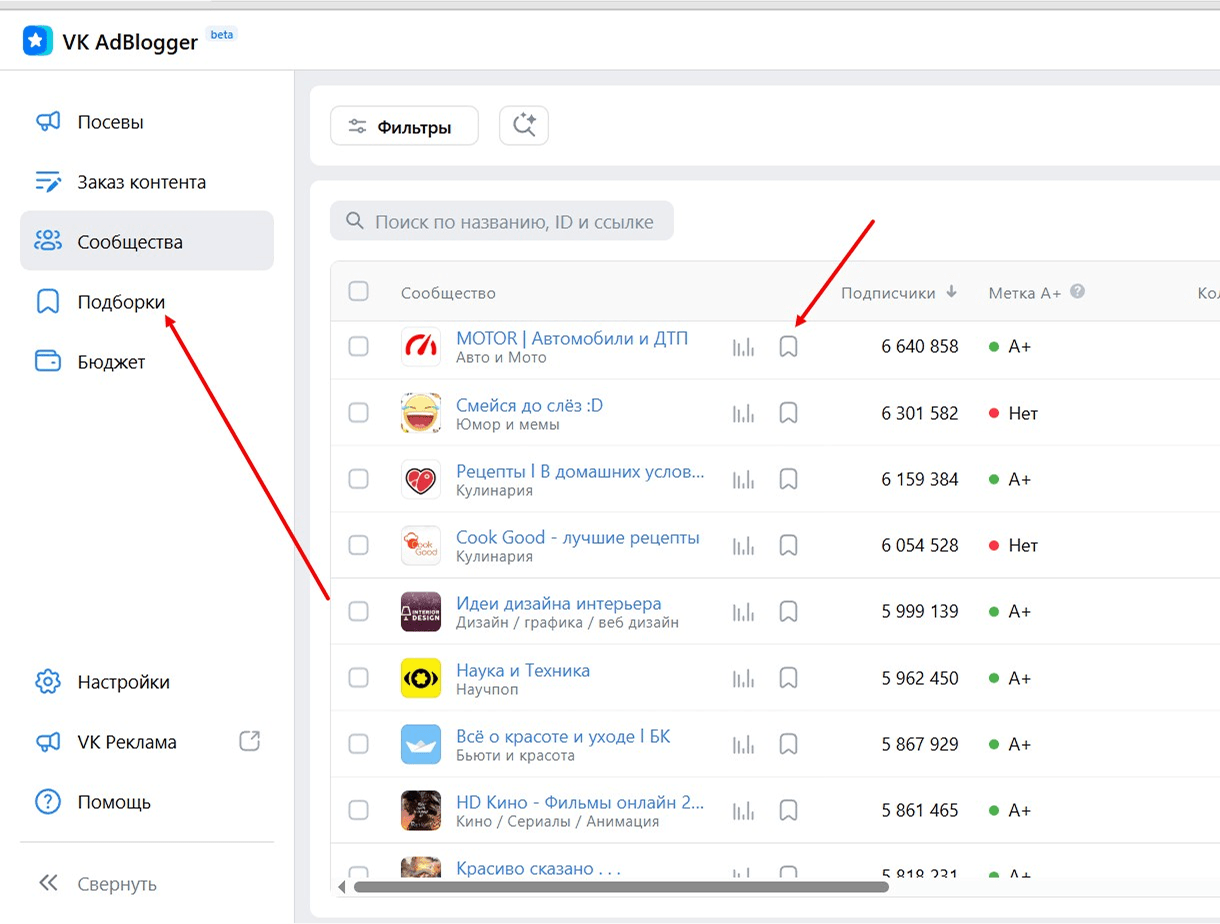Viewport: 1220px width, 924px height.
Task: Click the horizontal scrollbar under the table
Action: 620,887
